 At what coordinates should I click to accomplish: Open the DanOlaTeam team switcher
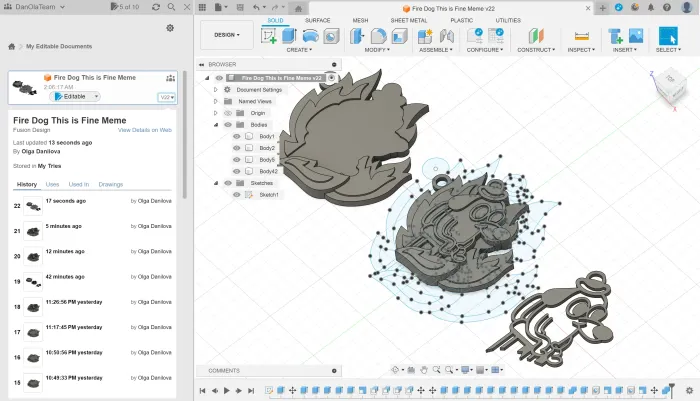(x=35, y=7)
